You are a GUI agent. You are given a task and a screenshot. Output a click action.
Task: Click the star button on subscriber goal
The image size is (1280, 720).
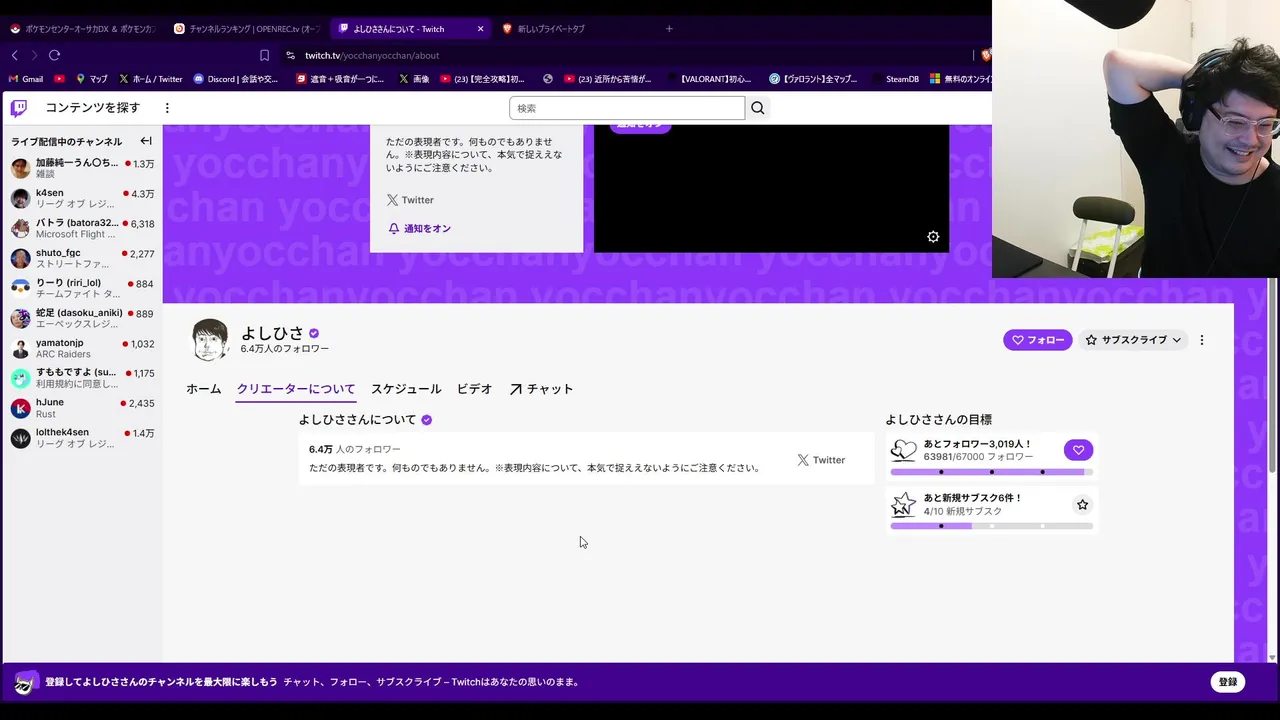(1082, 505)
